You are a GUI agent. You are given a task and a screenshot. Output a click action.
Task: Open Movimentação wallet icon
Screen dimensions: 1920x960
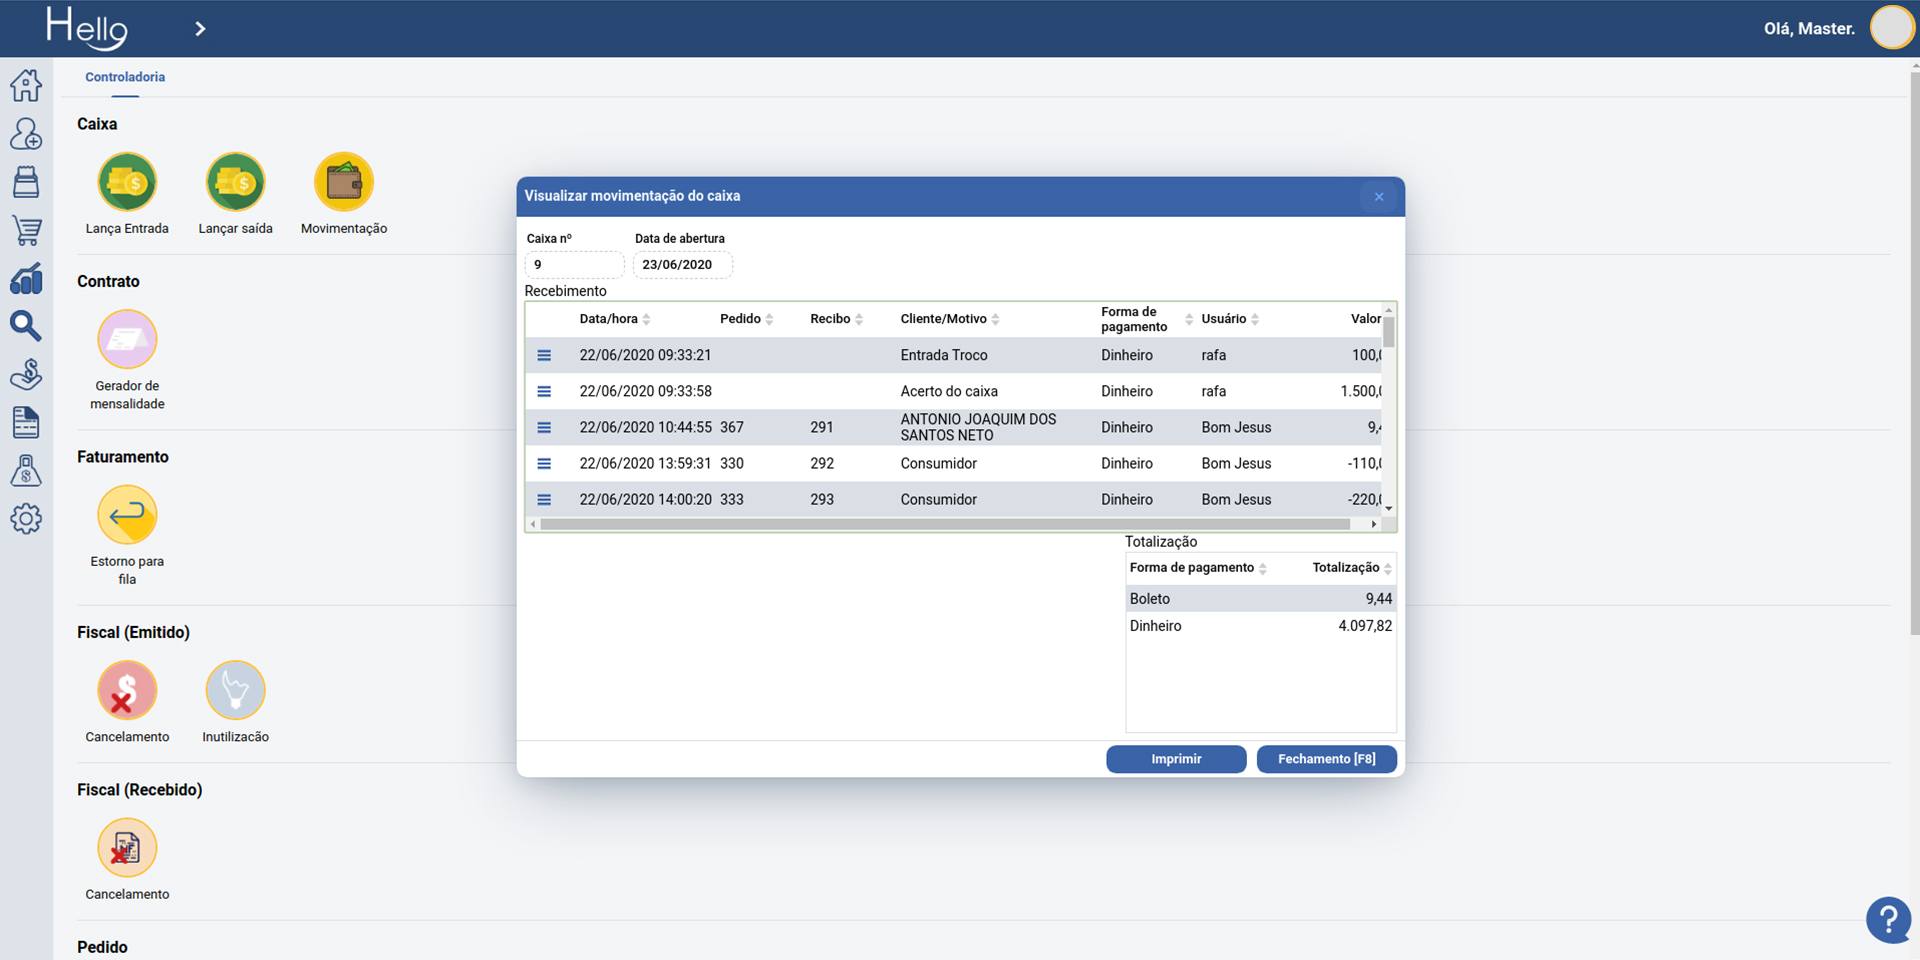344,182
